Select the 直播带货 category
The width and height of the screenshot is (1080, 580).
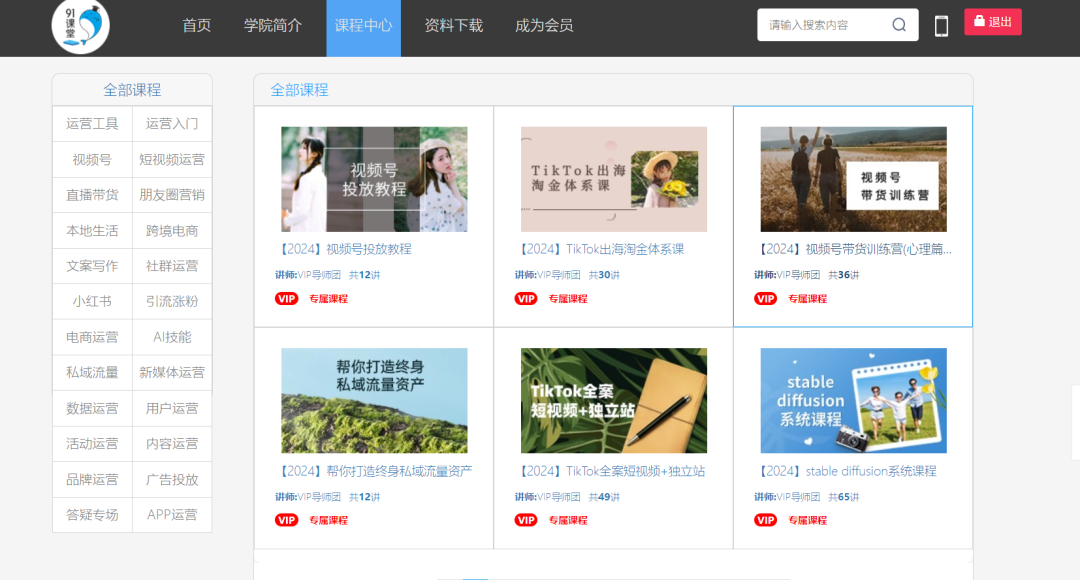coord(92,195)
